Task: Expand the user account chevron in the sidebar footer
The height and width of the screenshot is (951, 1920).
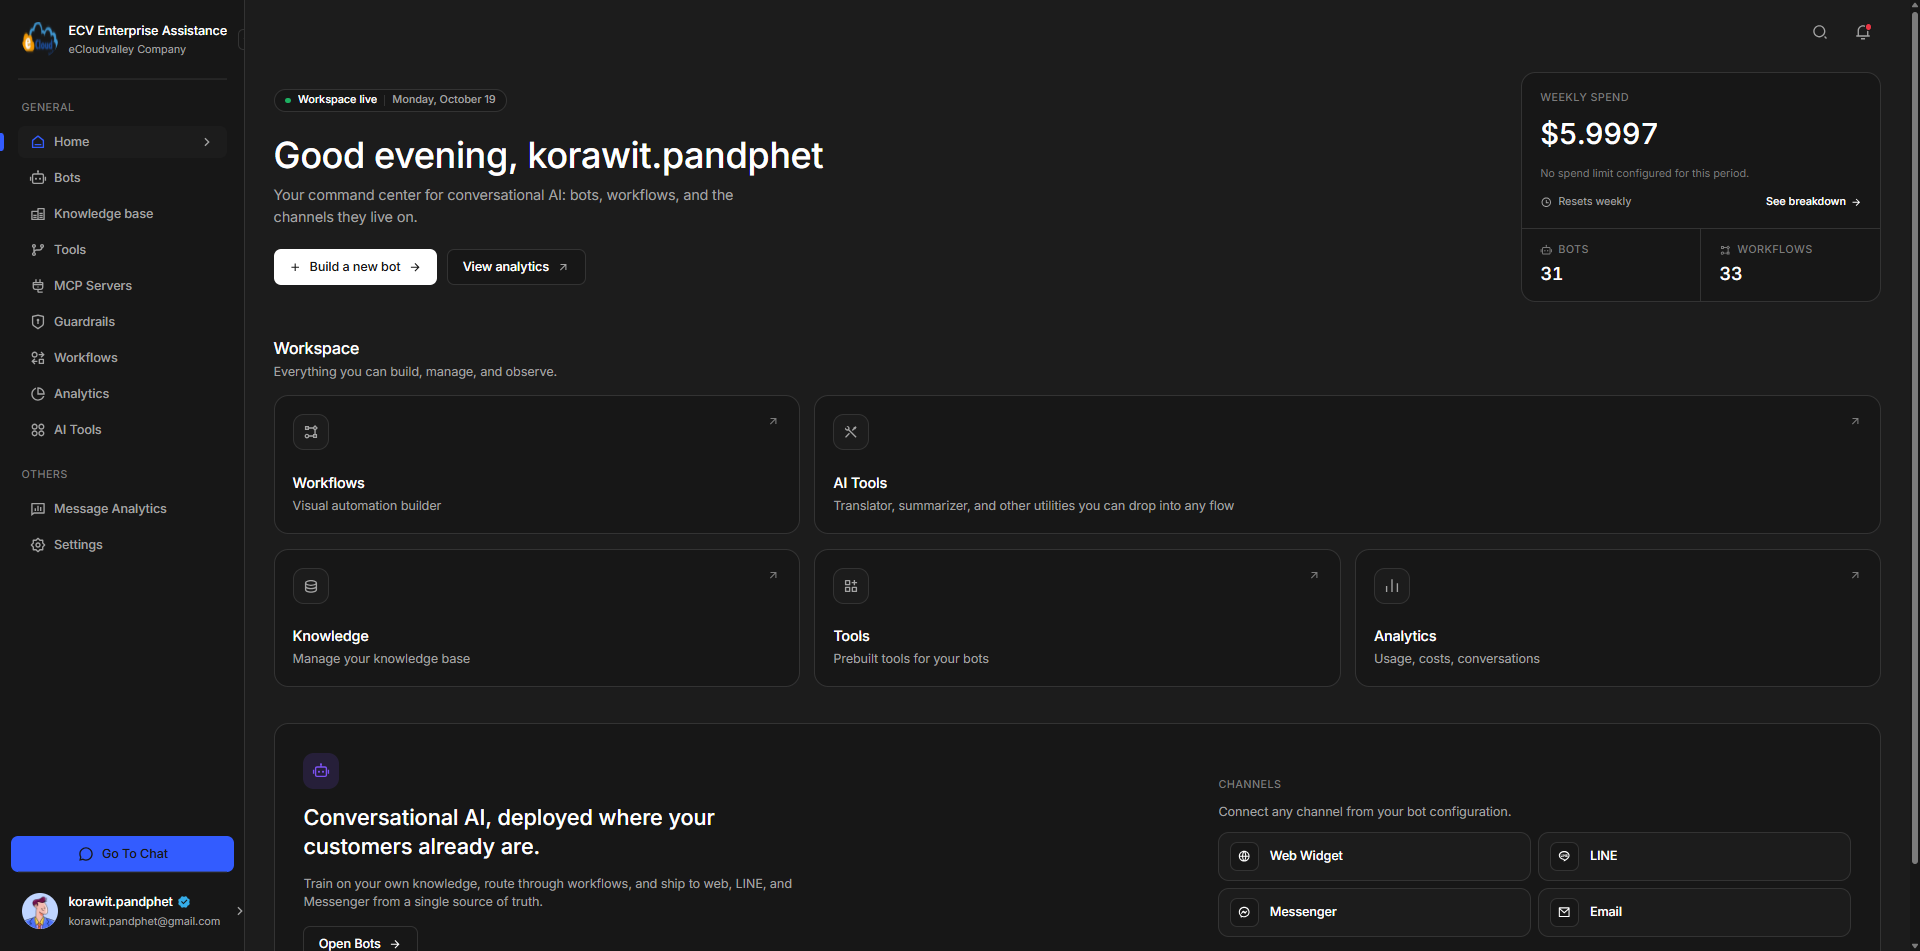Action: (239, 911)
